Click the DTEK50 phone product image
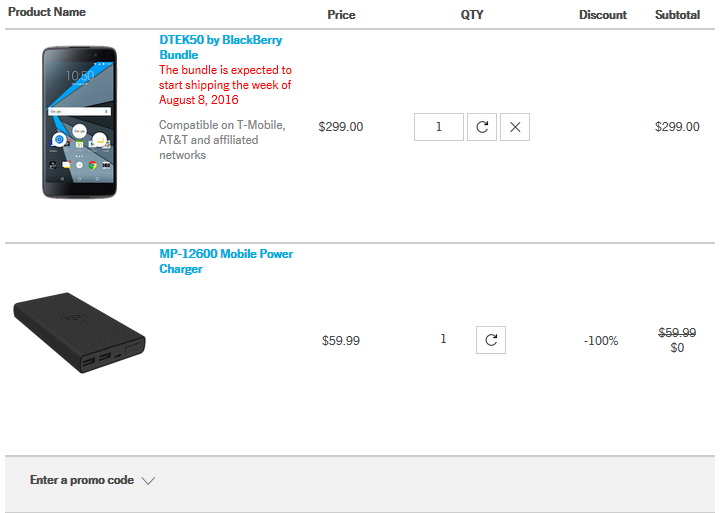This screenshot has width=727, height=513. pos(80,122)
